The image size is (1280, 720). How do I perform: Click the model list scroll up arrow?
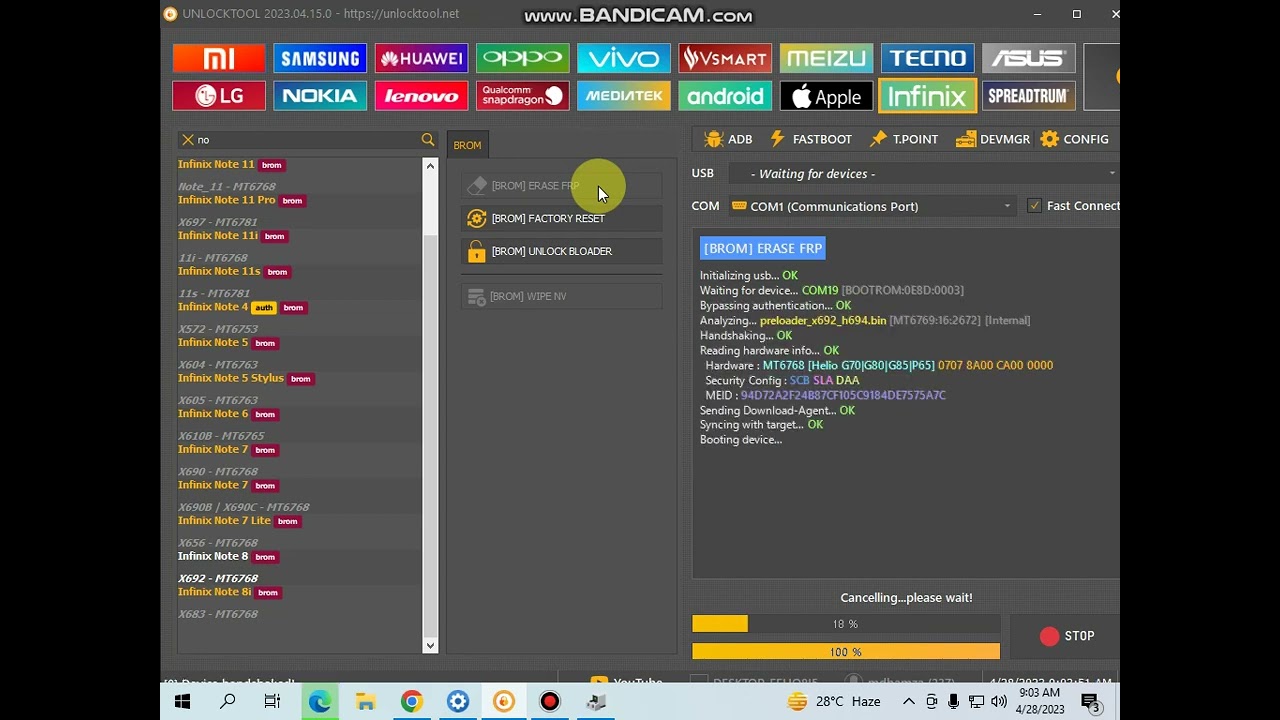coord(430,165)
